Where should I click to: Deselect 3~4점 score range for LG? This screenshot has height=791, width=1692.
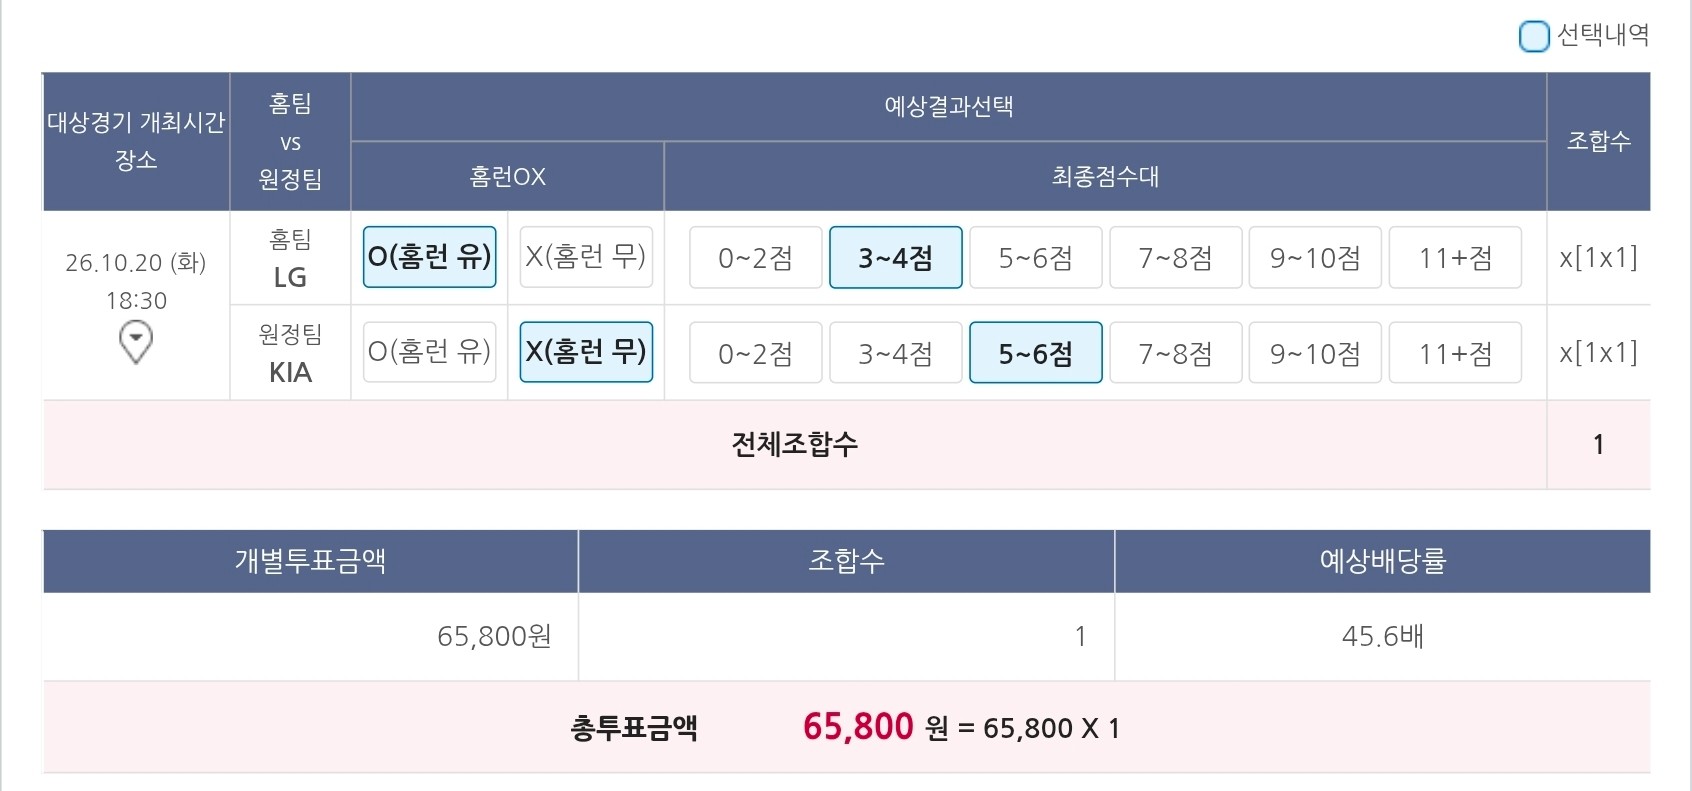click(x=896, y=257)
